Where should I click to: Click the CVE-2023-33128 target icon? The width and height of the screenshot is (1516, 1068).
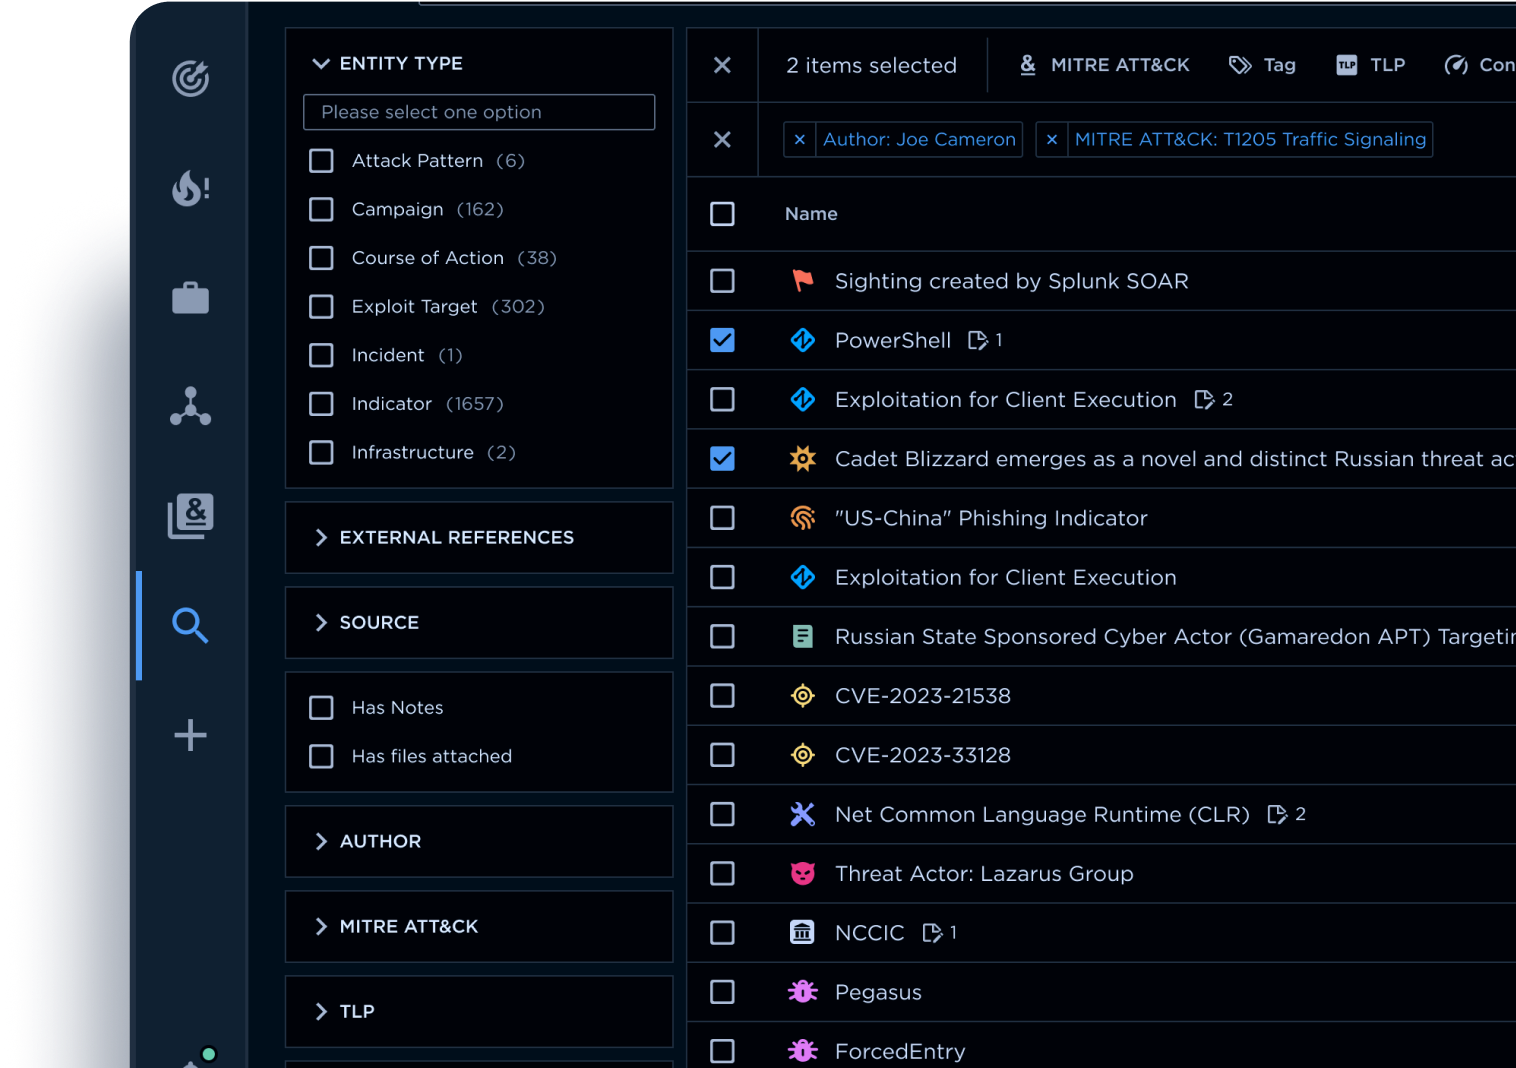point(803,755)
